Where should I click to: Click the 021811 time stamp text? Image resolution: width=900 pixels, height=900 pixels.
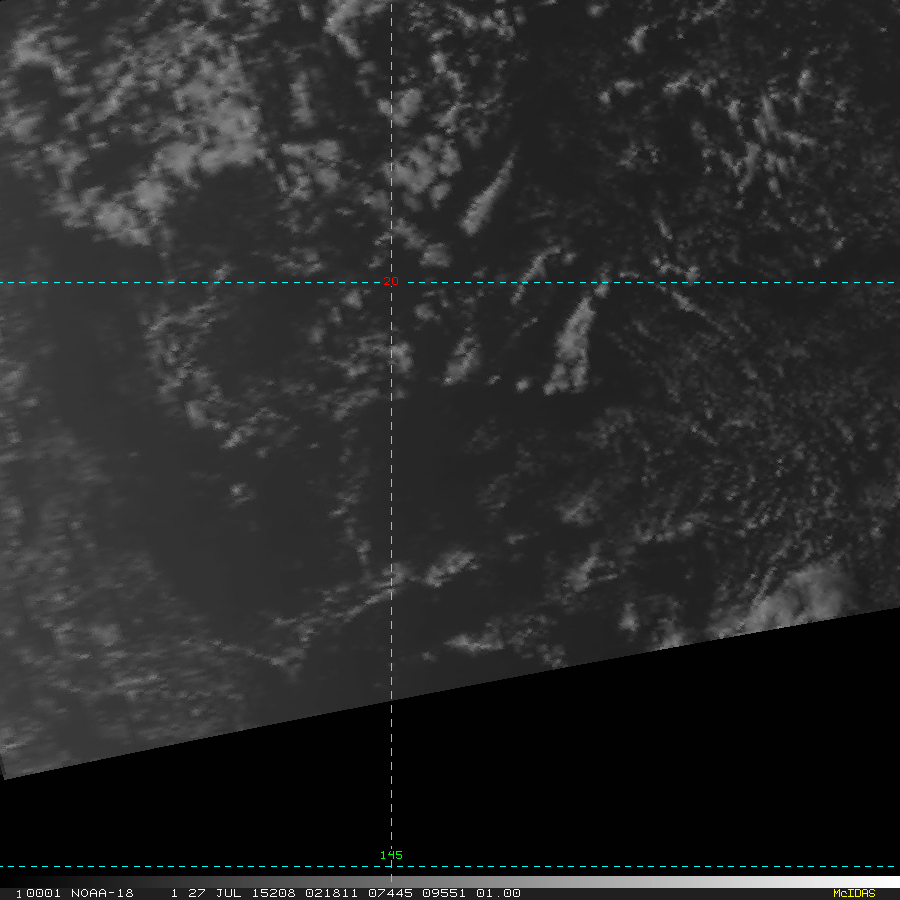308,893
